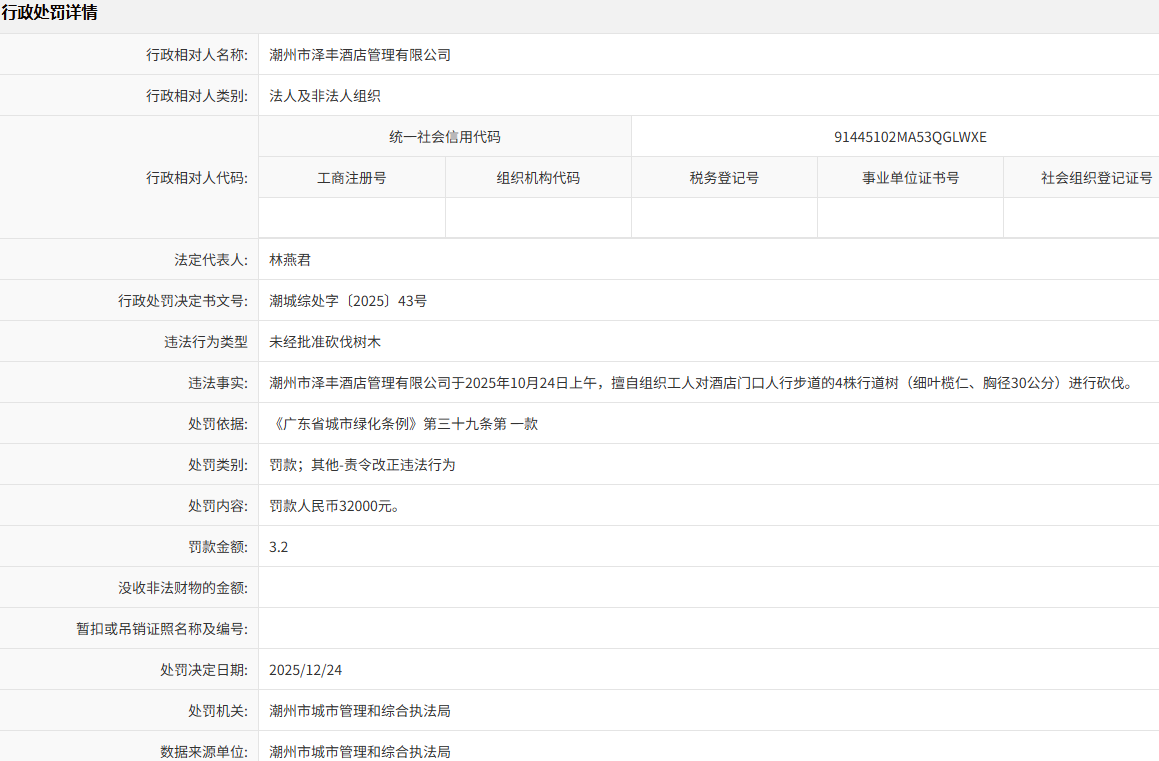This screenshot has width=1159, height=761.
Task: Select the 税务登记号 column header
Action: click(724, 177)
